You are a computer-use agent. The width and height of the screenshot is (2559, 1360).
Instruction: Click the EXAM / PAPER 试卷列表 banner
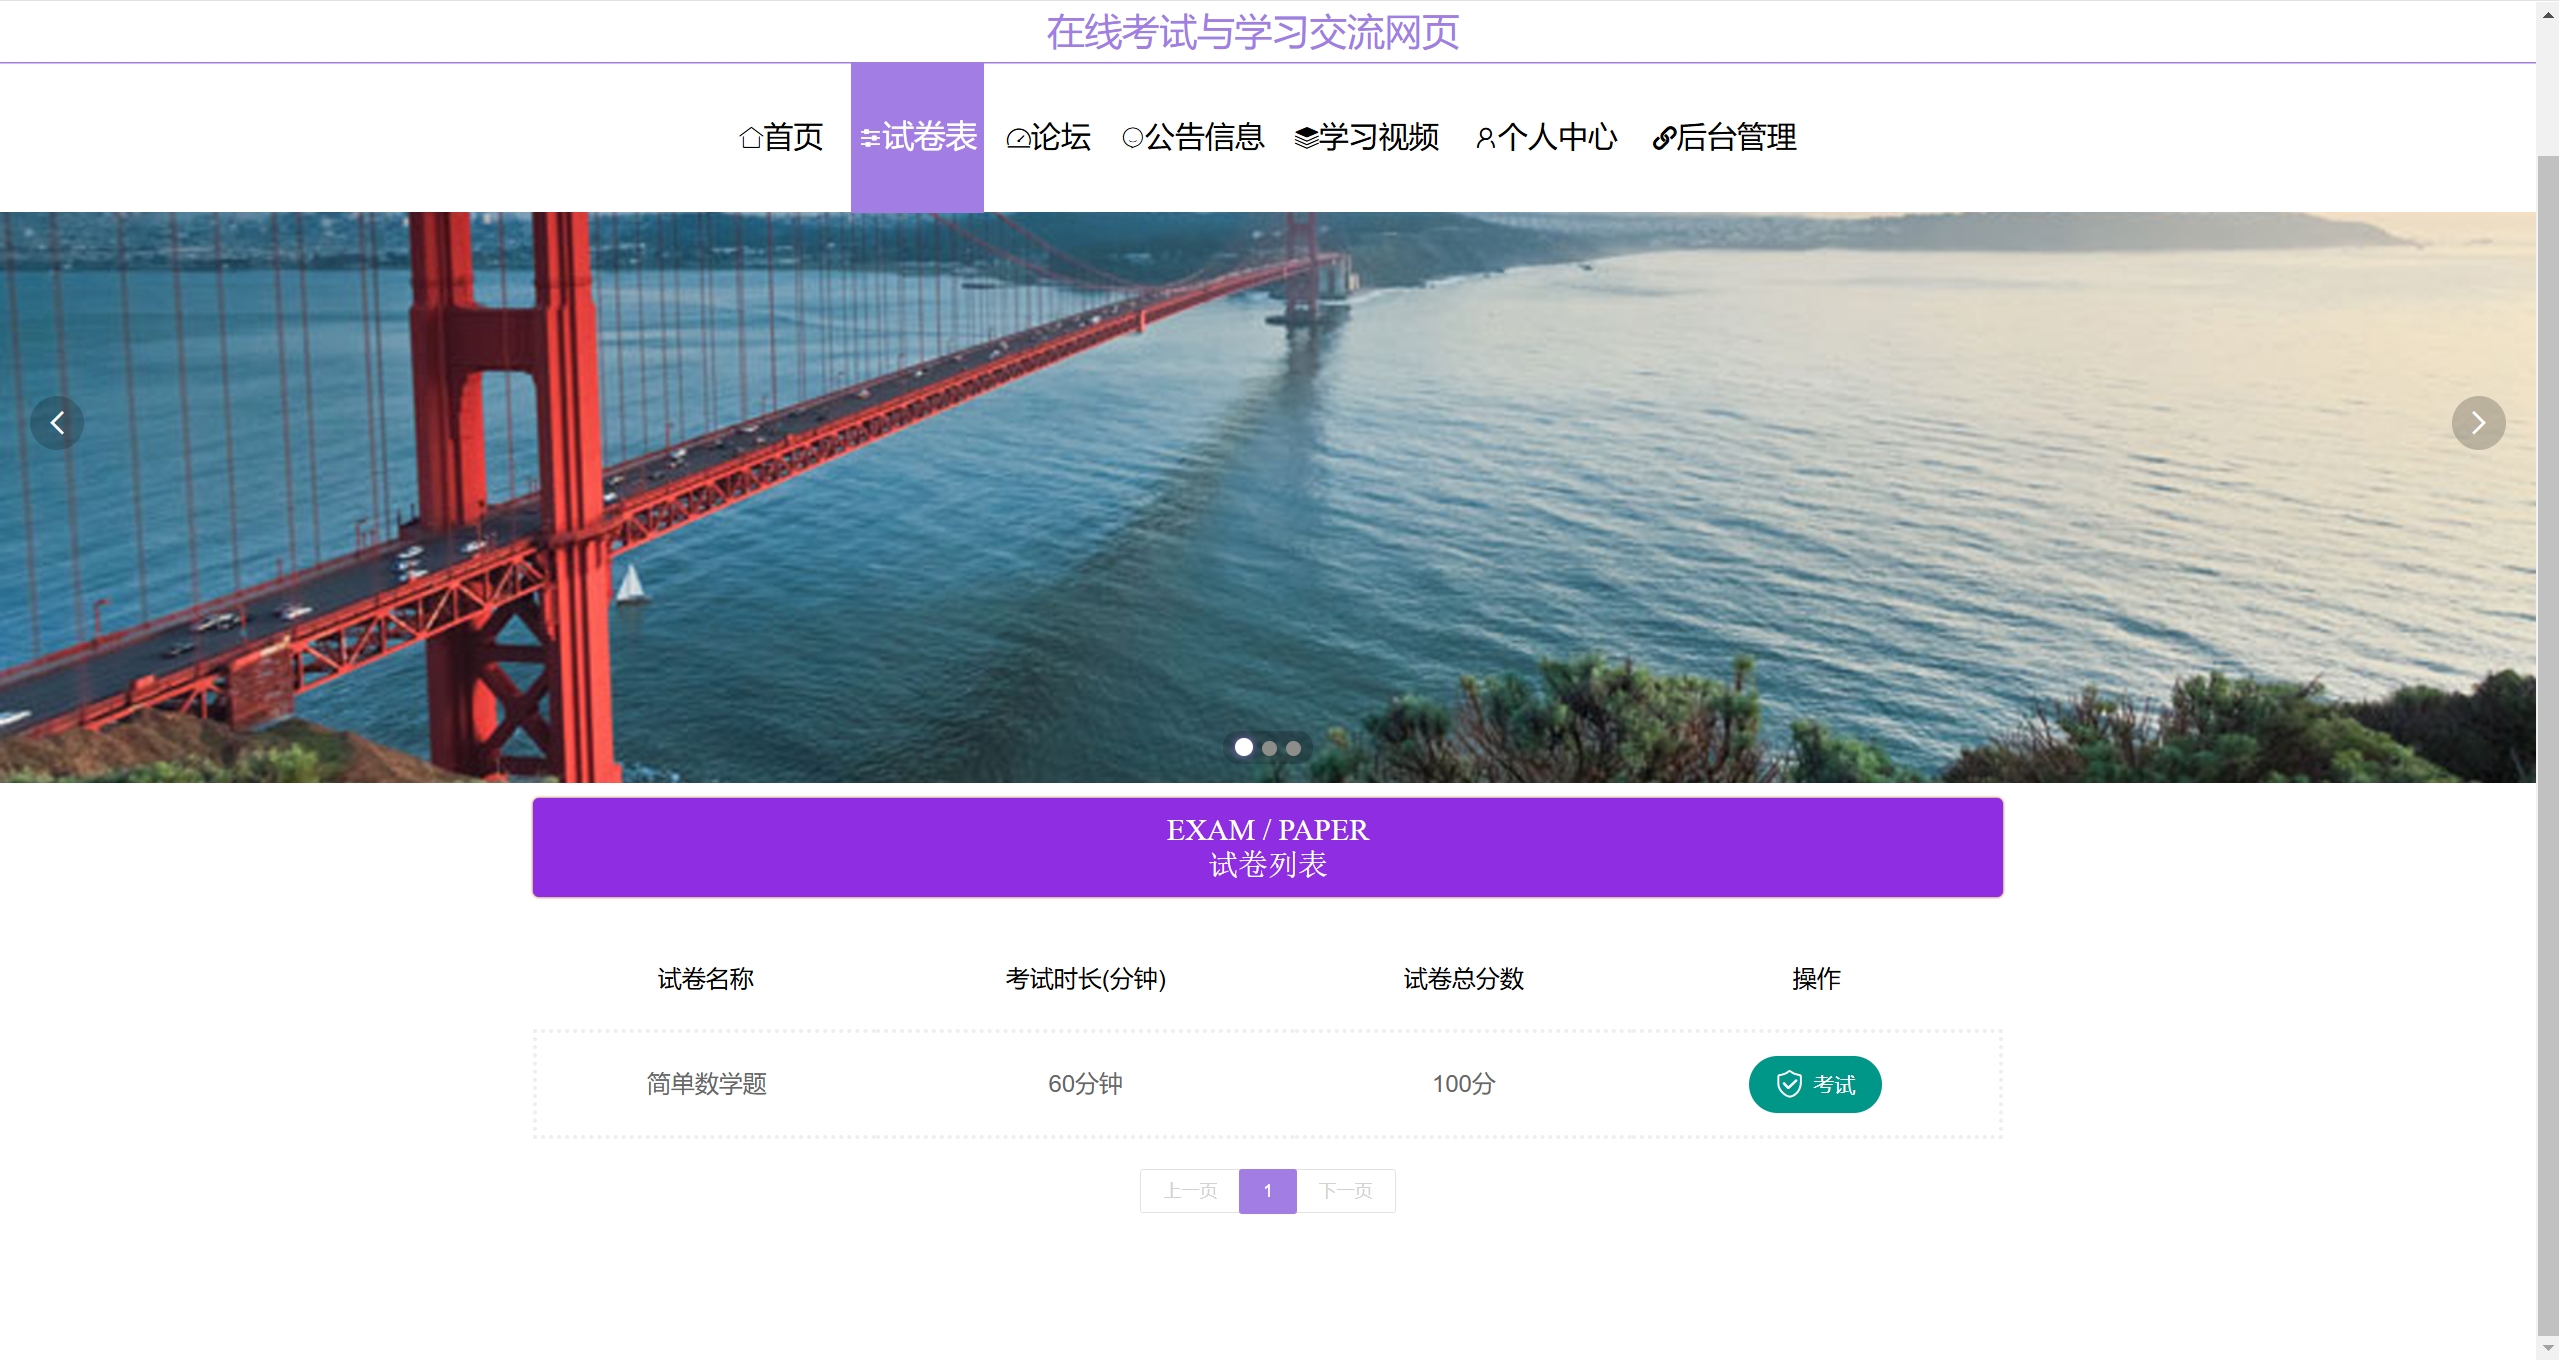(x=1267, y=847)
